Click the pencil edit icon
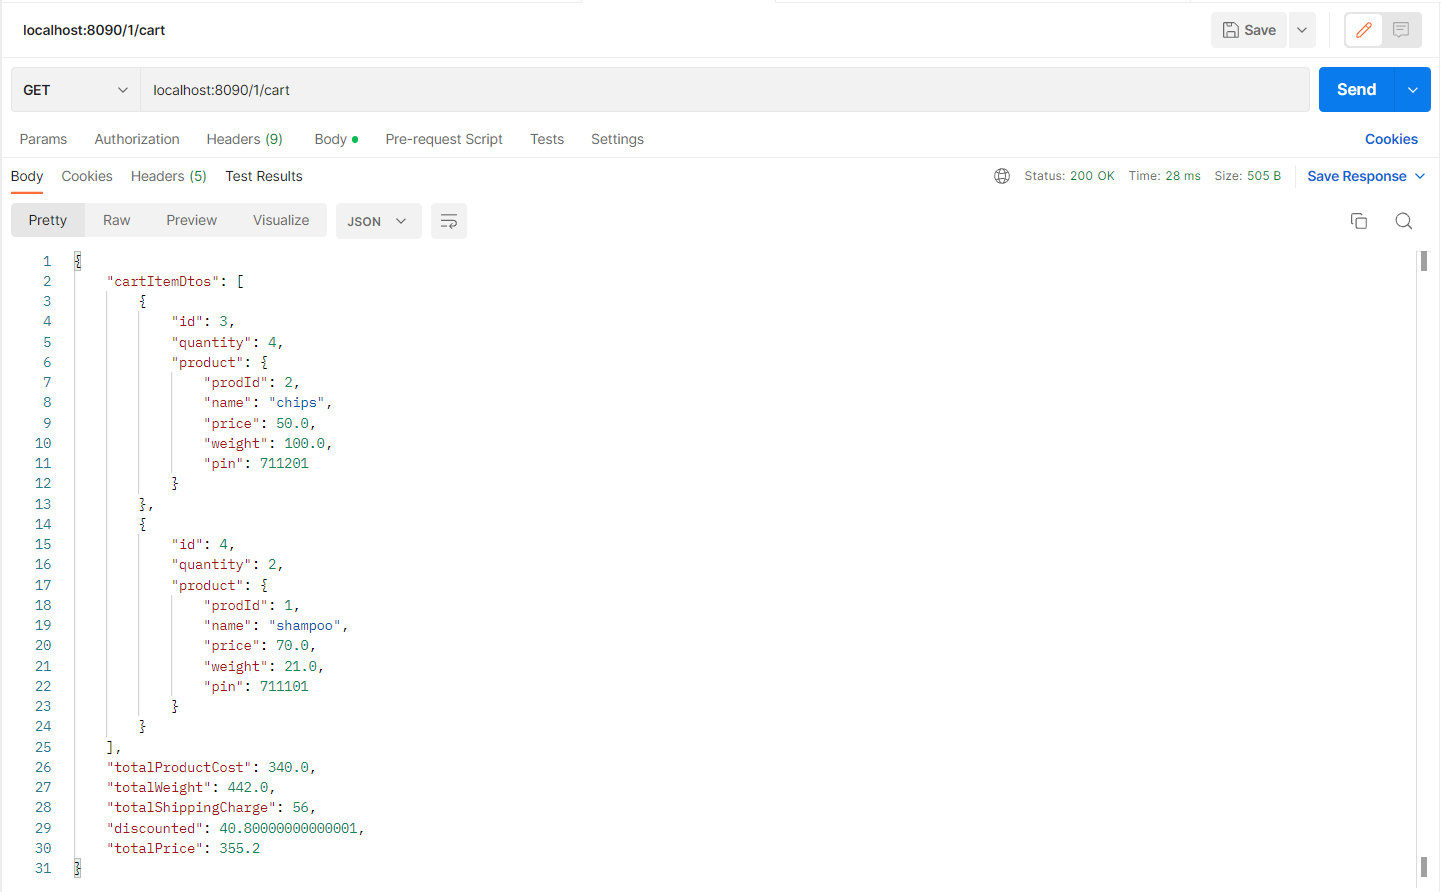 tap(1363, 30)
